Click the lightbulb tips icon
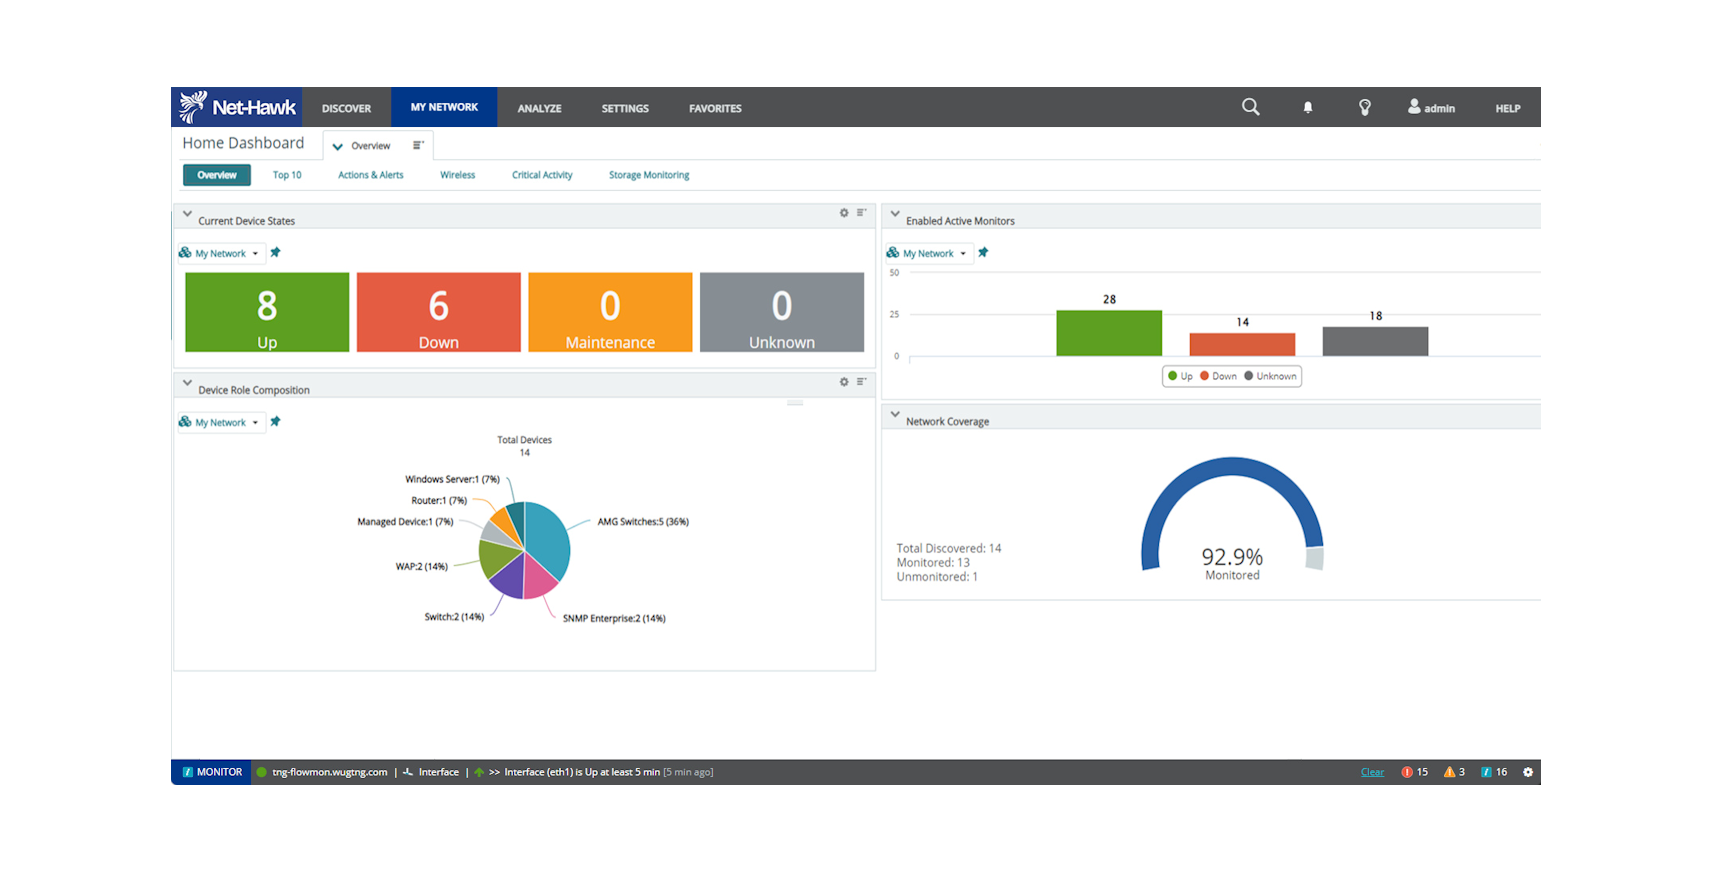The width and height of the screenshot is (1712, 873). coord(1364,108)
